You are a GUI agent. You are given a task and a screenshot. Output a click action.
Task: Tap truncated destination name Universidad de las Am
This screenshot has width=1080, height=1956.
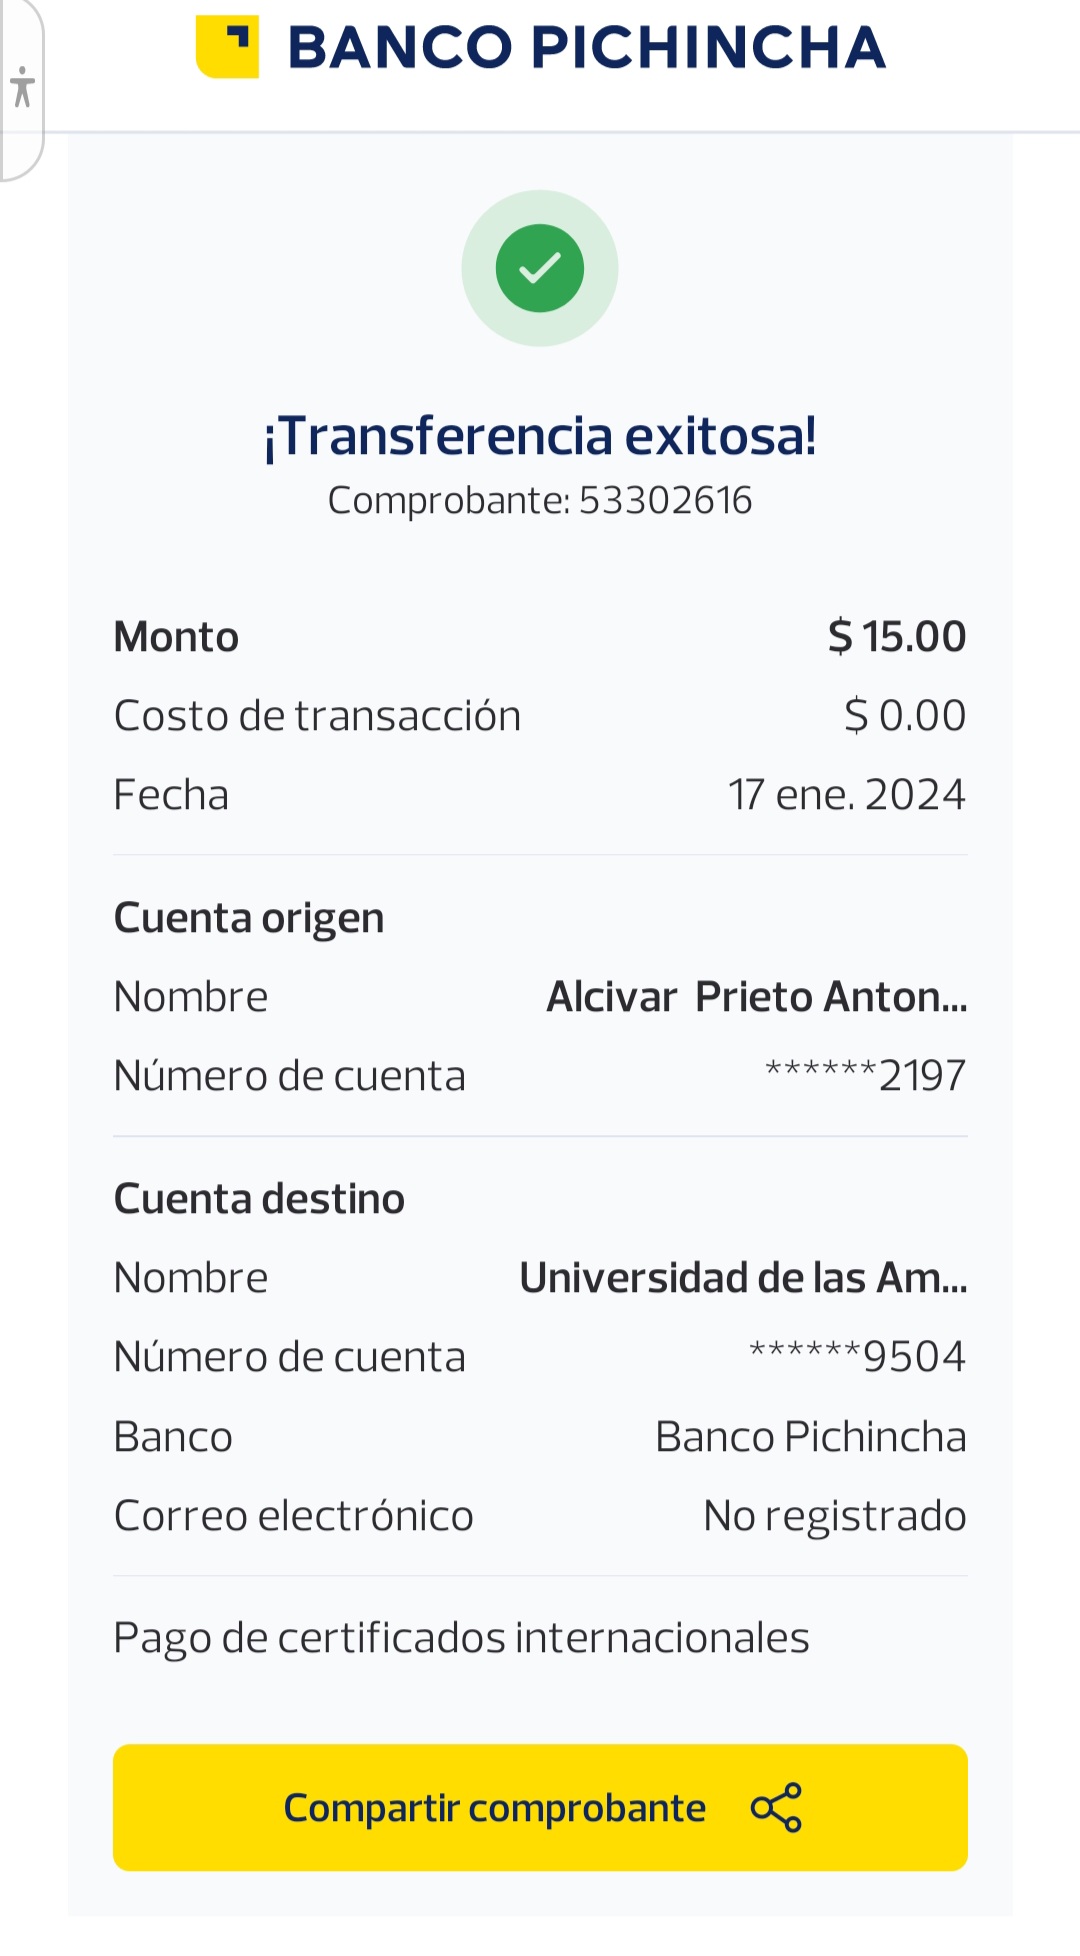(743, 1278)
